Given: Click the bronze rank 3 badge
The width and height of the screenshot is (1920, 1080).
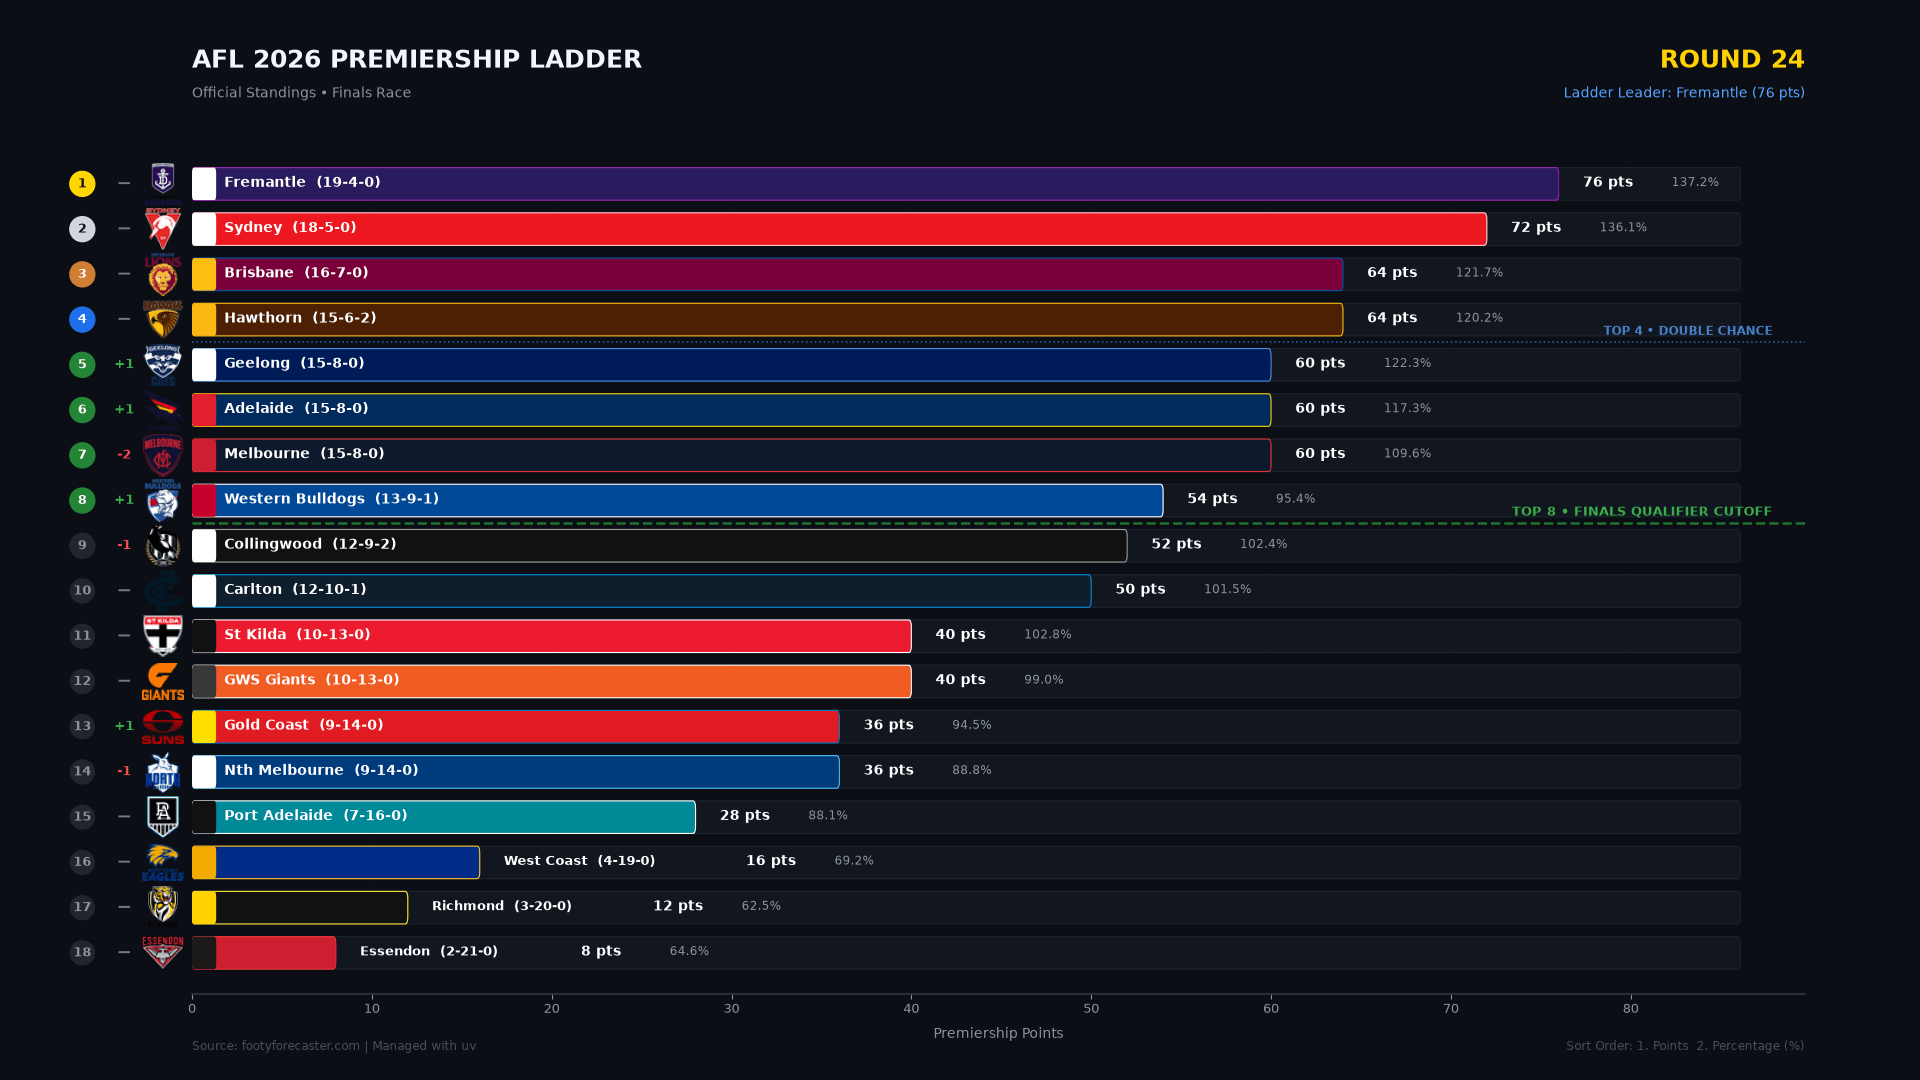Looking at the screenshot, I should pyautogui.click(x=82, y=274).
